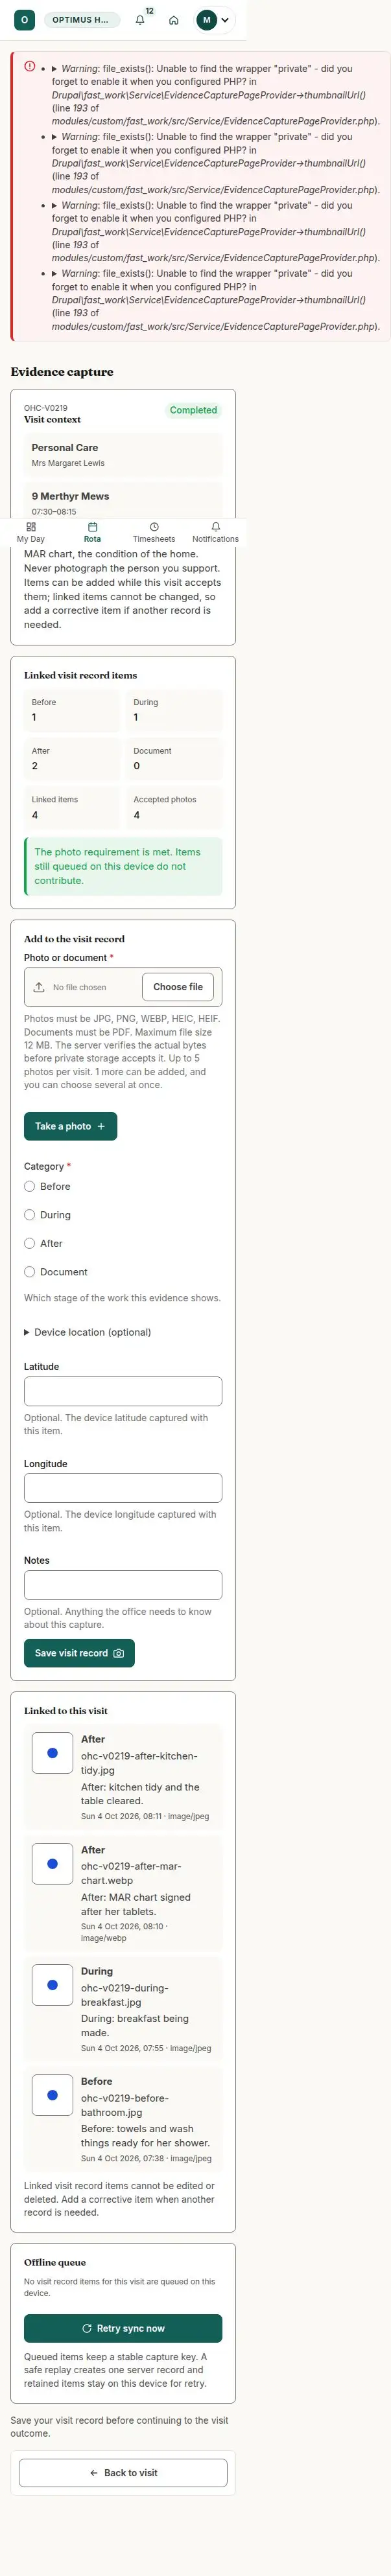
Task: Expand the first warning details triangle
Action: [x=55, y=69]
